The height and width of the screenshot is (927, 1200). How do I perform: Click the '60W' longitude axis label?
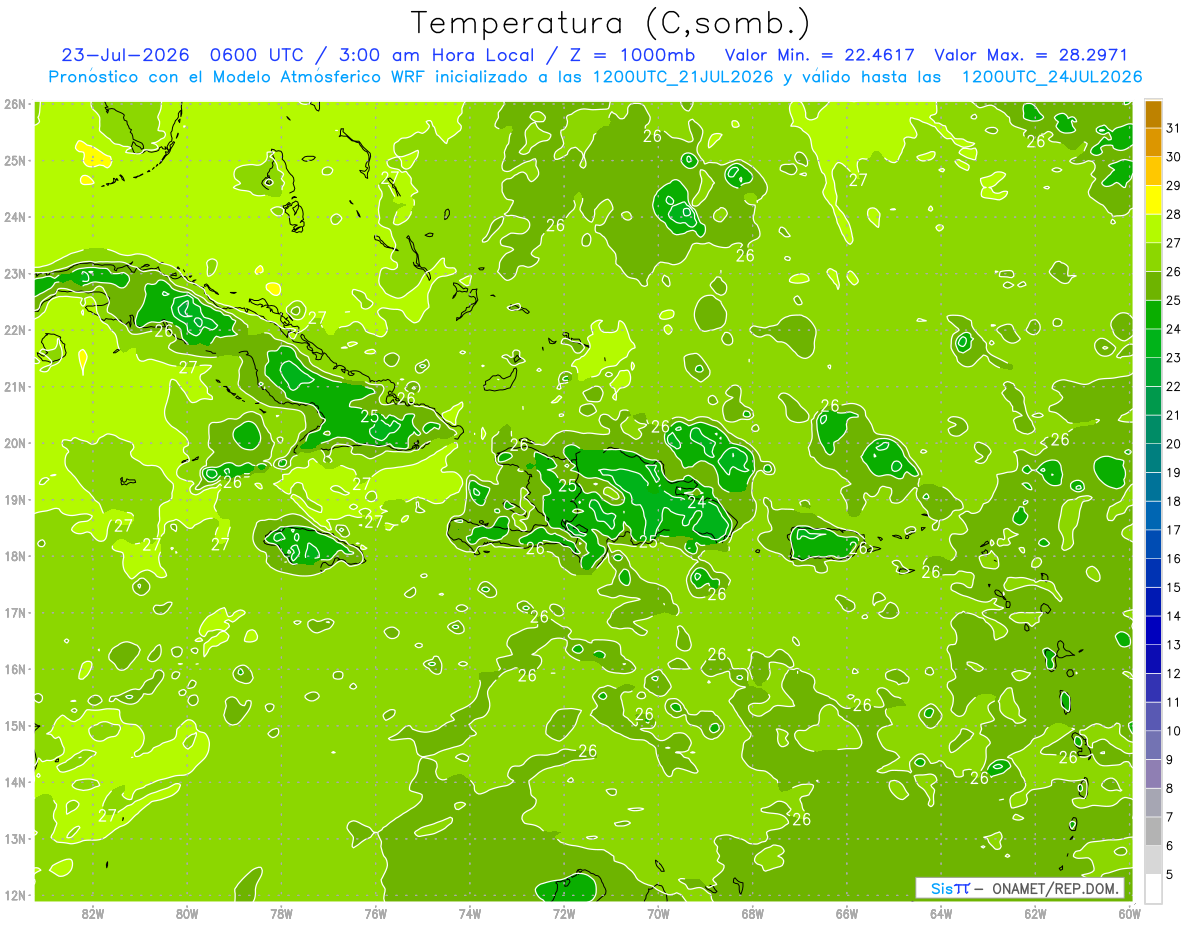[x=1129, y=914]
